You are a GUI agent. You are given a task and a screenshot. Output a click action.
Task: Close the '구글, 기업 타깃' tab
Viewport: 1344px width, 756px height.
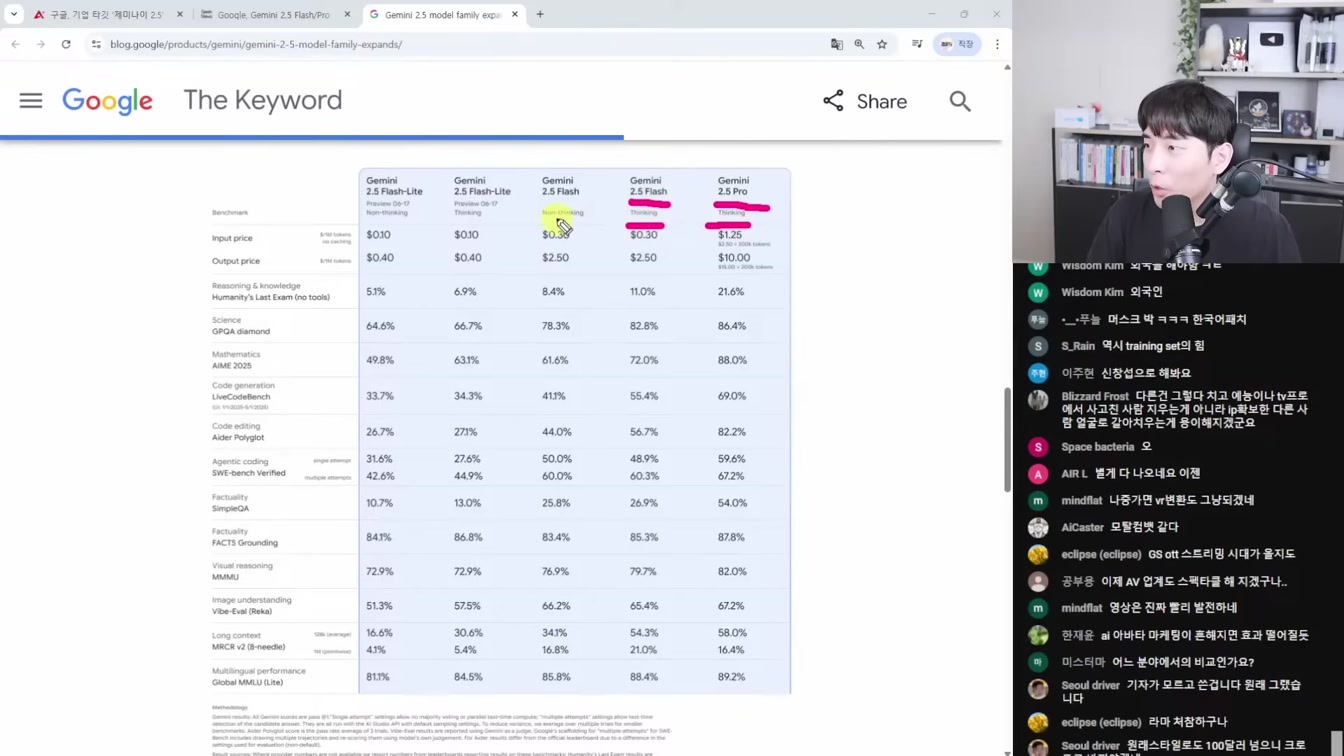pyautogui.click(x=180, y=15)
